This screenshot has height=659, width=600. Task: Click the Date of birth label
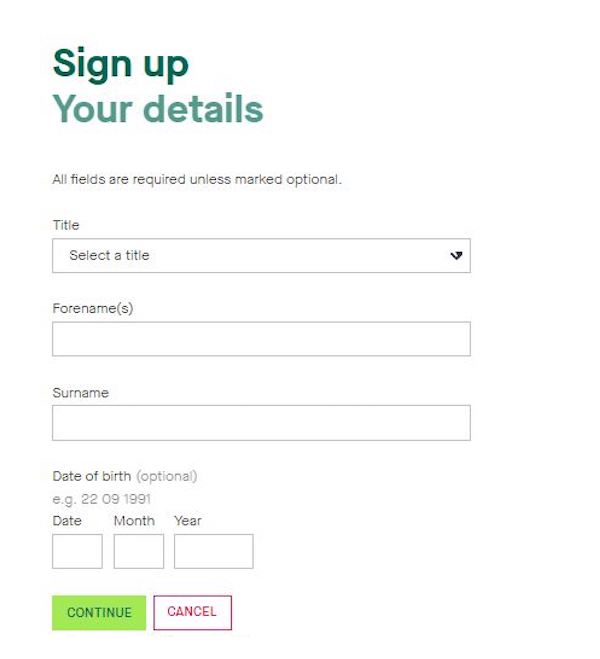click(x=92, y=476)
